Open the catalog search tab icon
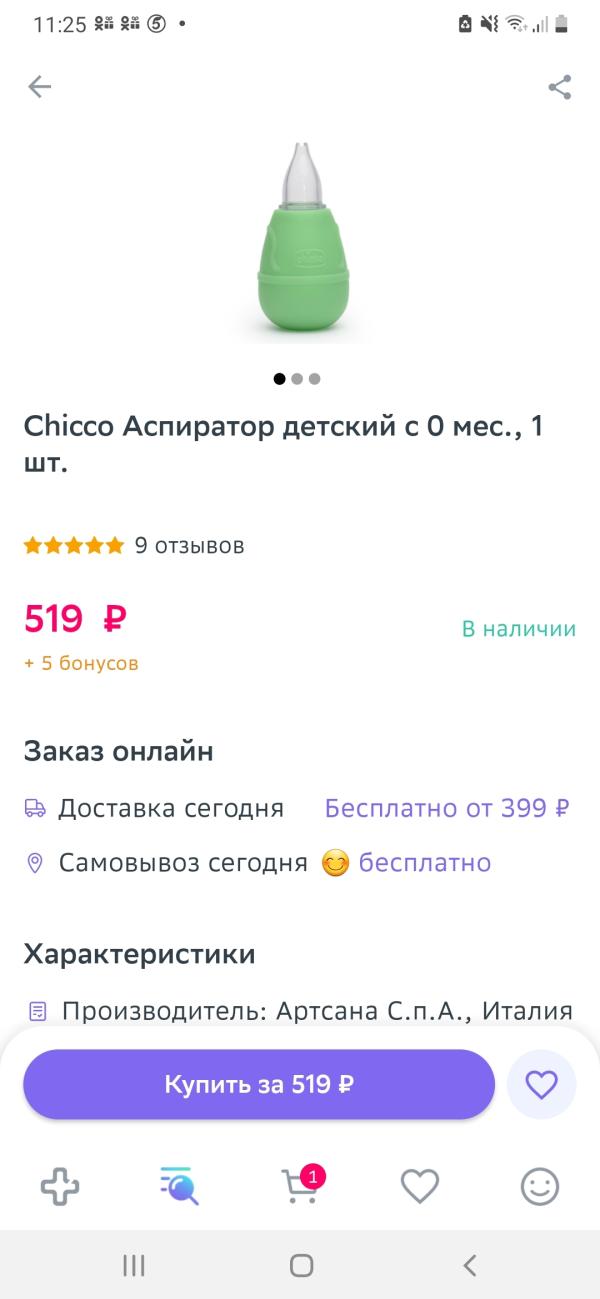Viewport: 600px width, 1299px height. (x=180, y=1187)
